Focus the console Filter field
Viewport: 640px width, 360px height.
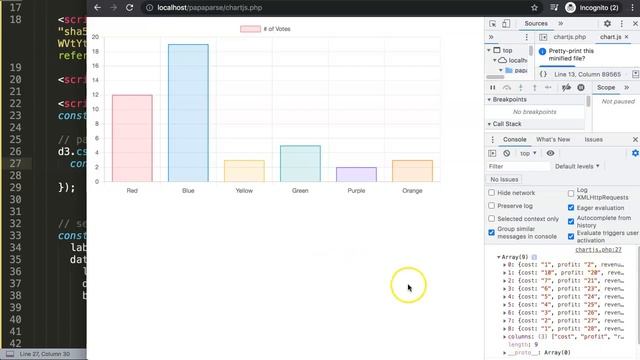(x=518, y=166)
